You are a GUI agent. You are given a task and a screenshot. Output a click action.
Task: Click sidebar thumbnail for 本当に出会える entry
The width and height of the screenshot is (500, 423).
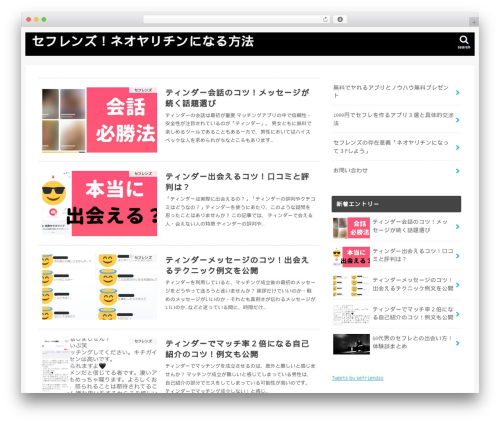click(x=351, y=257)
